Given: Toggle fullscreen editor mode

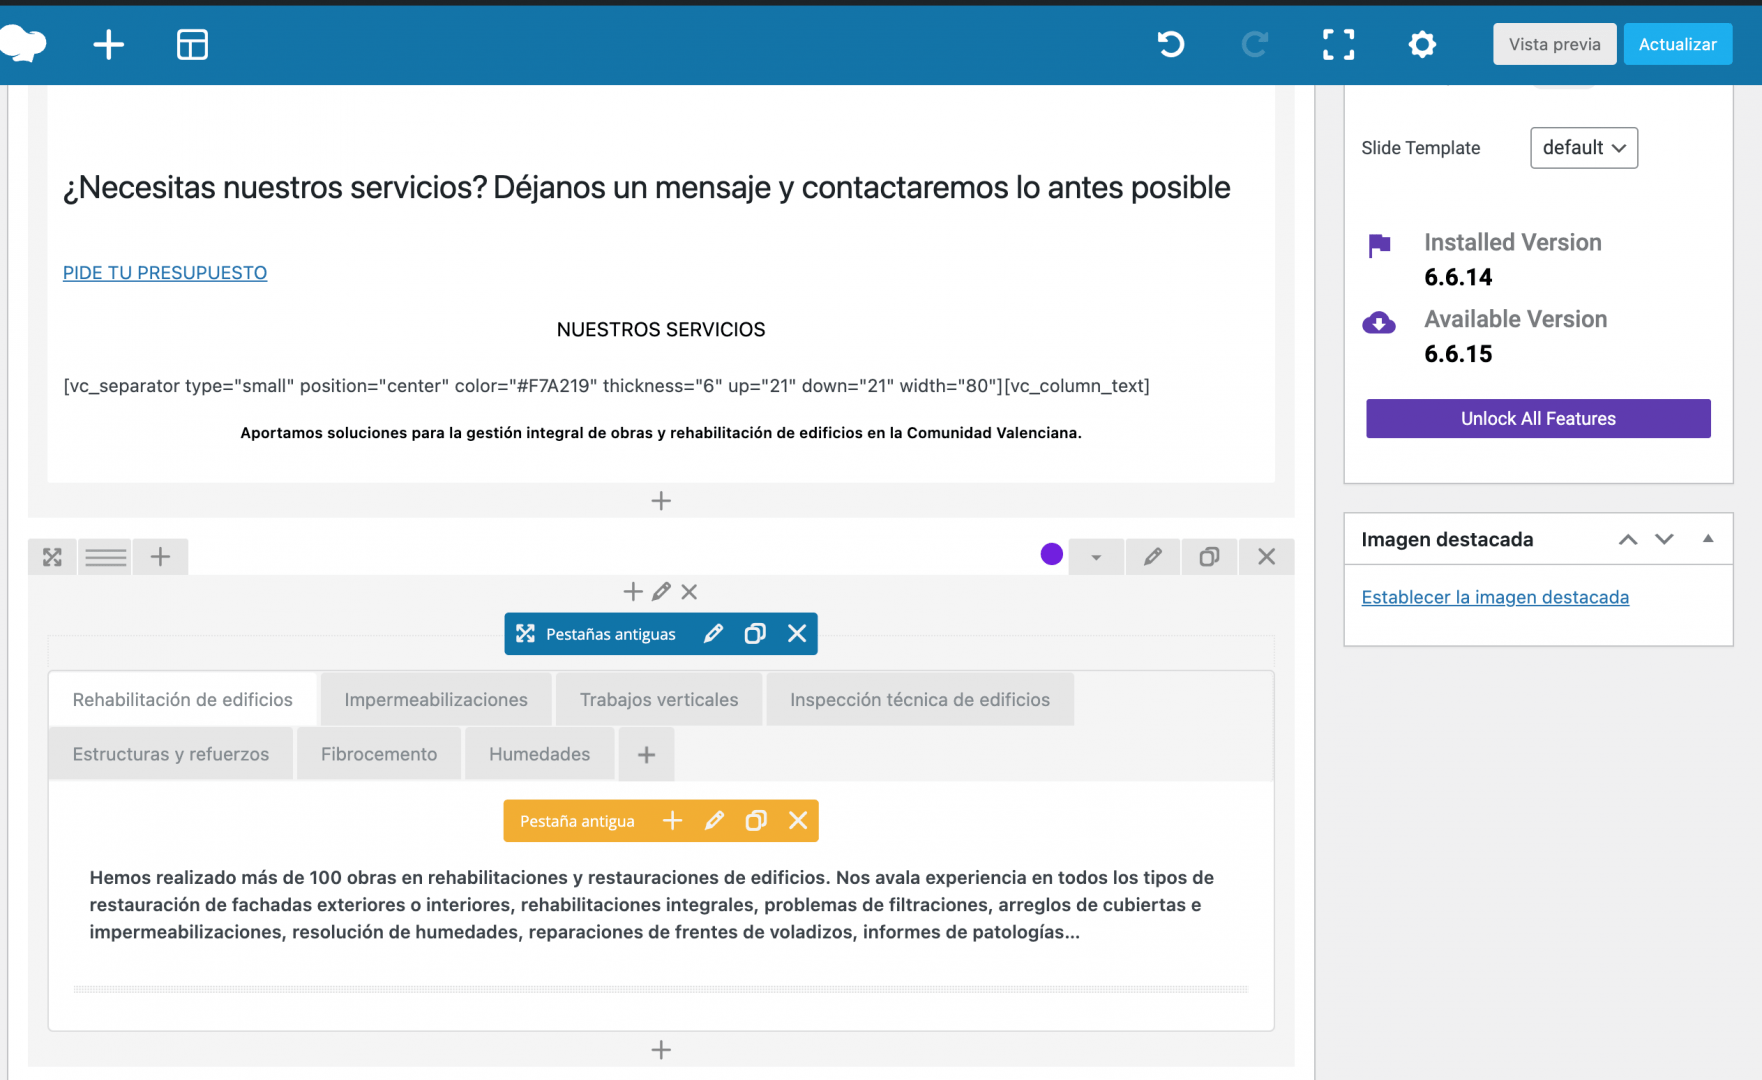Looking at the screenshot, I should tap(1338, 44).
